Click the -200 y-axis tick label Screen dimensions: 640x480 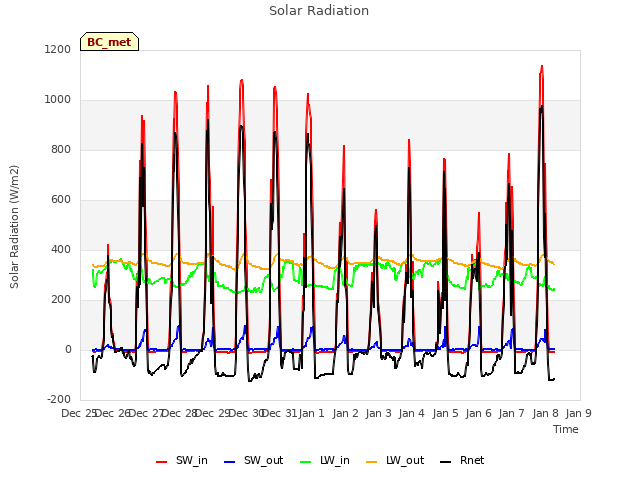59,400
